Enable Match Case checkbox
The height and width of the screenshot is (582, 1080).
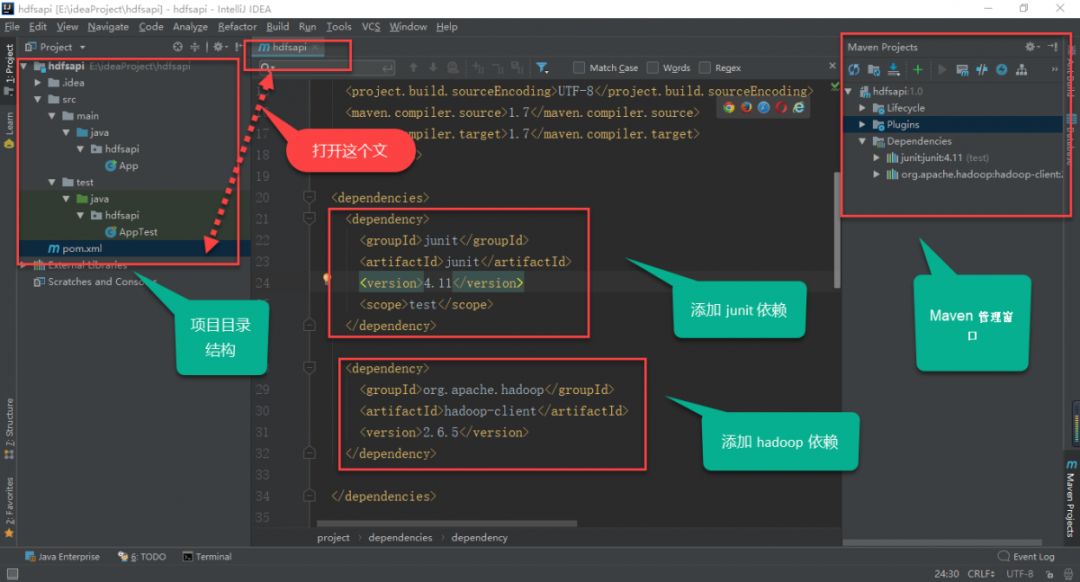[579, 67]
